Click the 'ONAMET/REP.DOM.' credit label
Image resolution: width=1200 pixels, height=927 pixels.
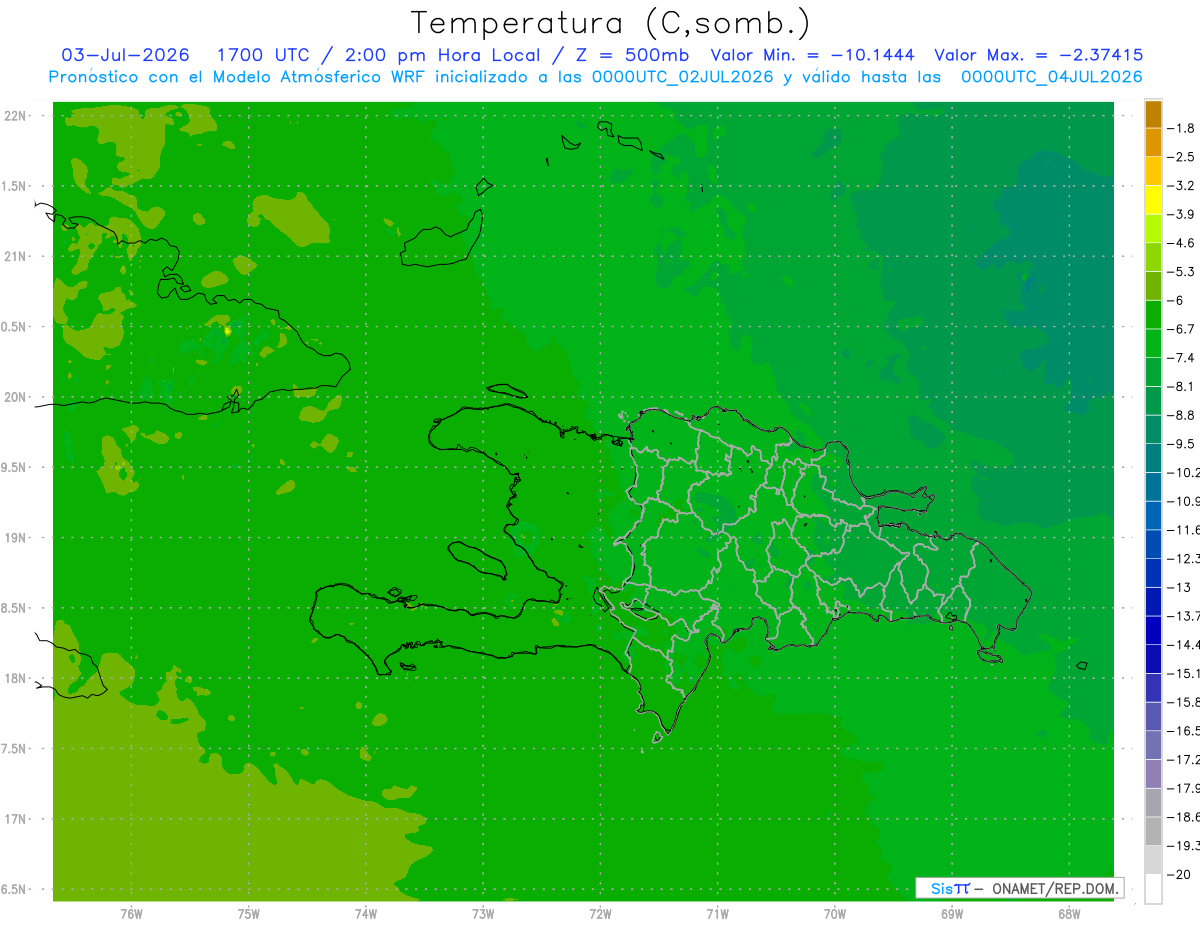click(x=1053, y=888)
